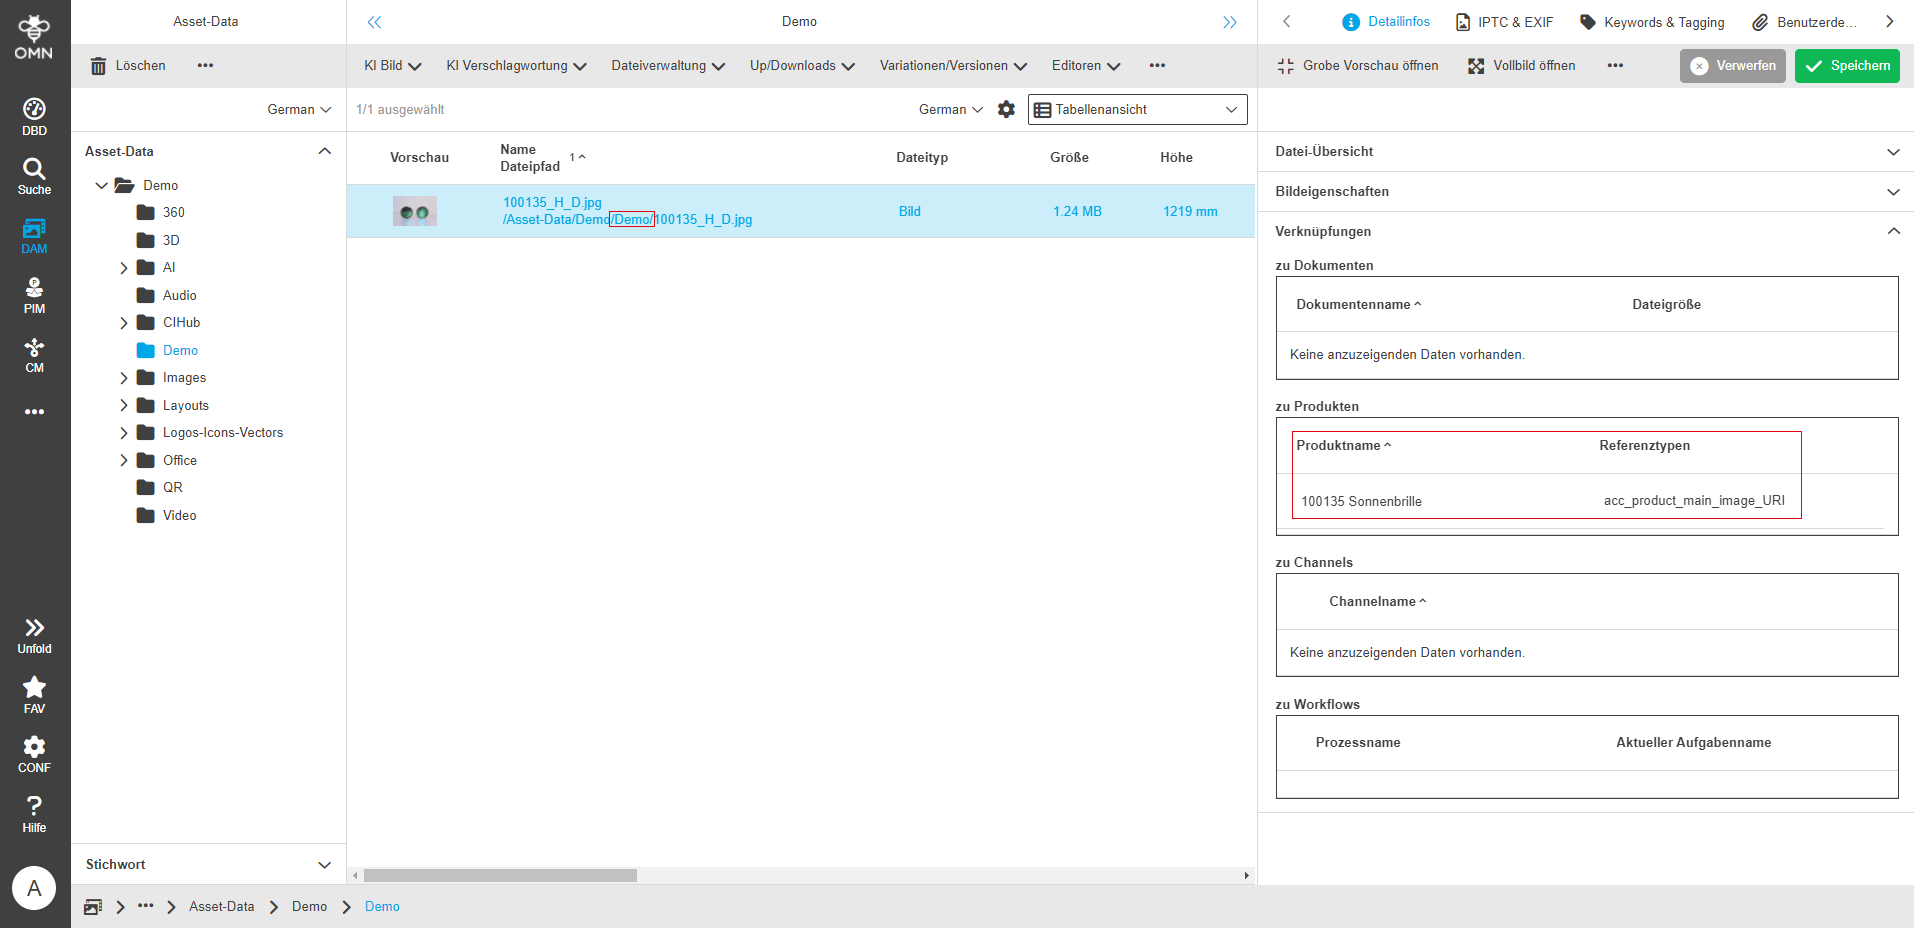This screenshot has height=928, width=1914.
Task: Select the sunglasses preview thumbnail
Action: coord(414,212)
